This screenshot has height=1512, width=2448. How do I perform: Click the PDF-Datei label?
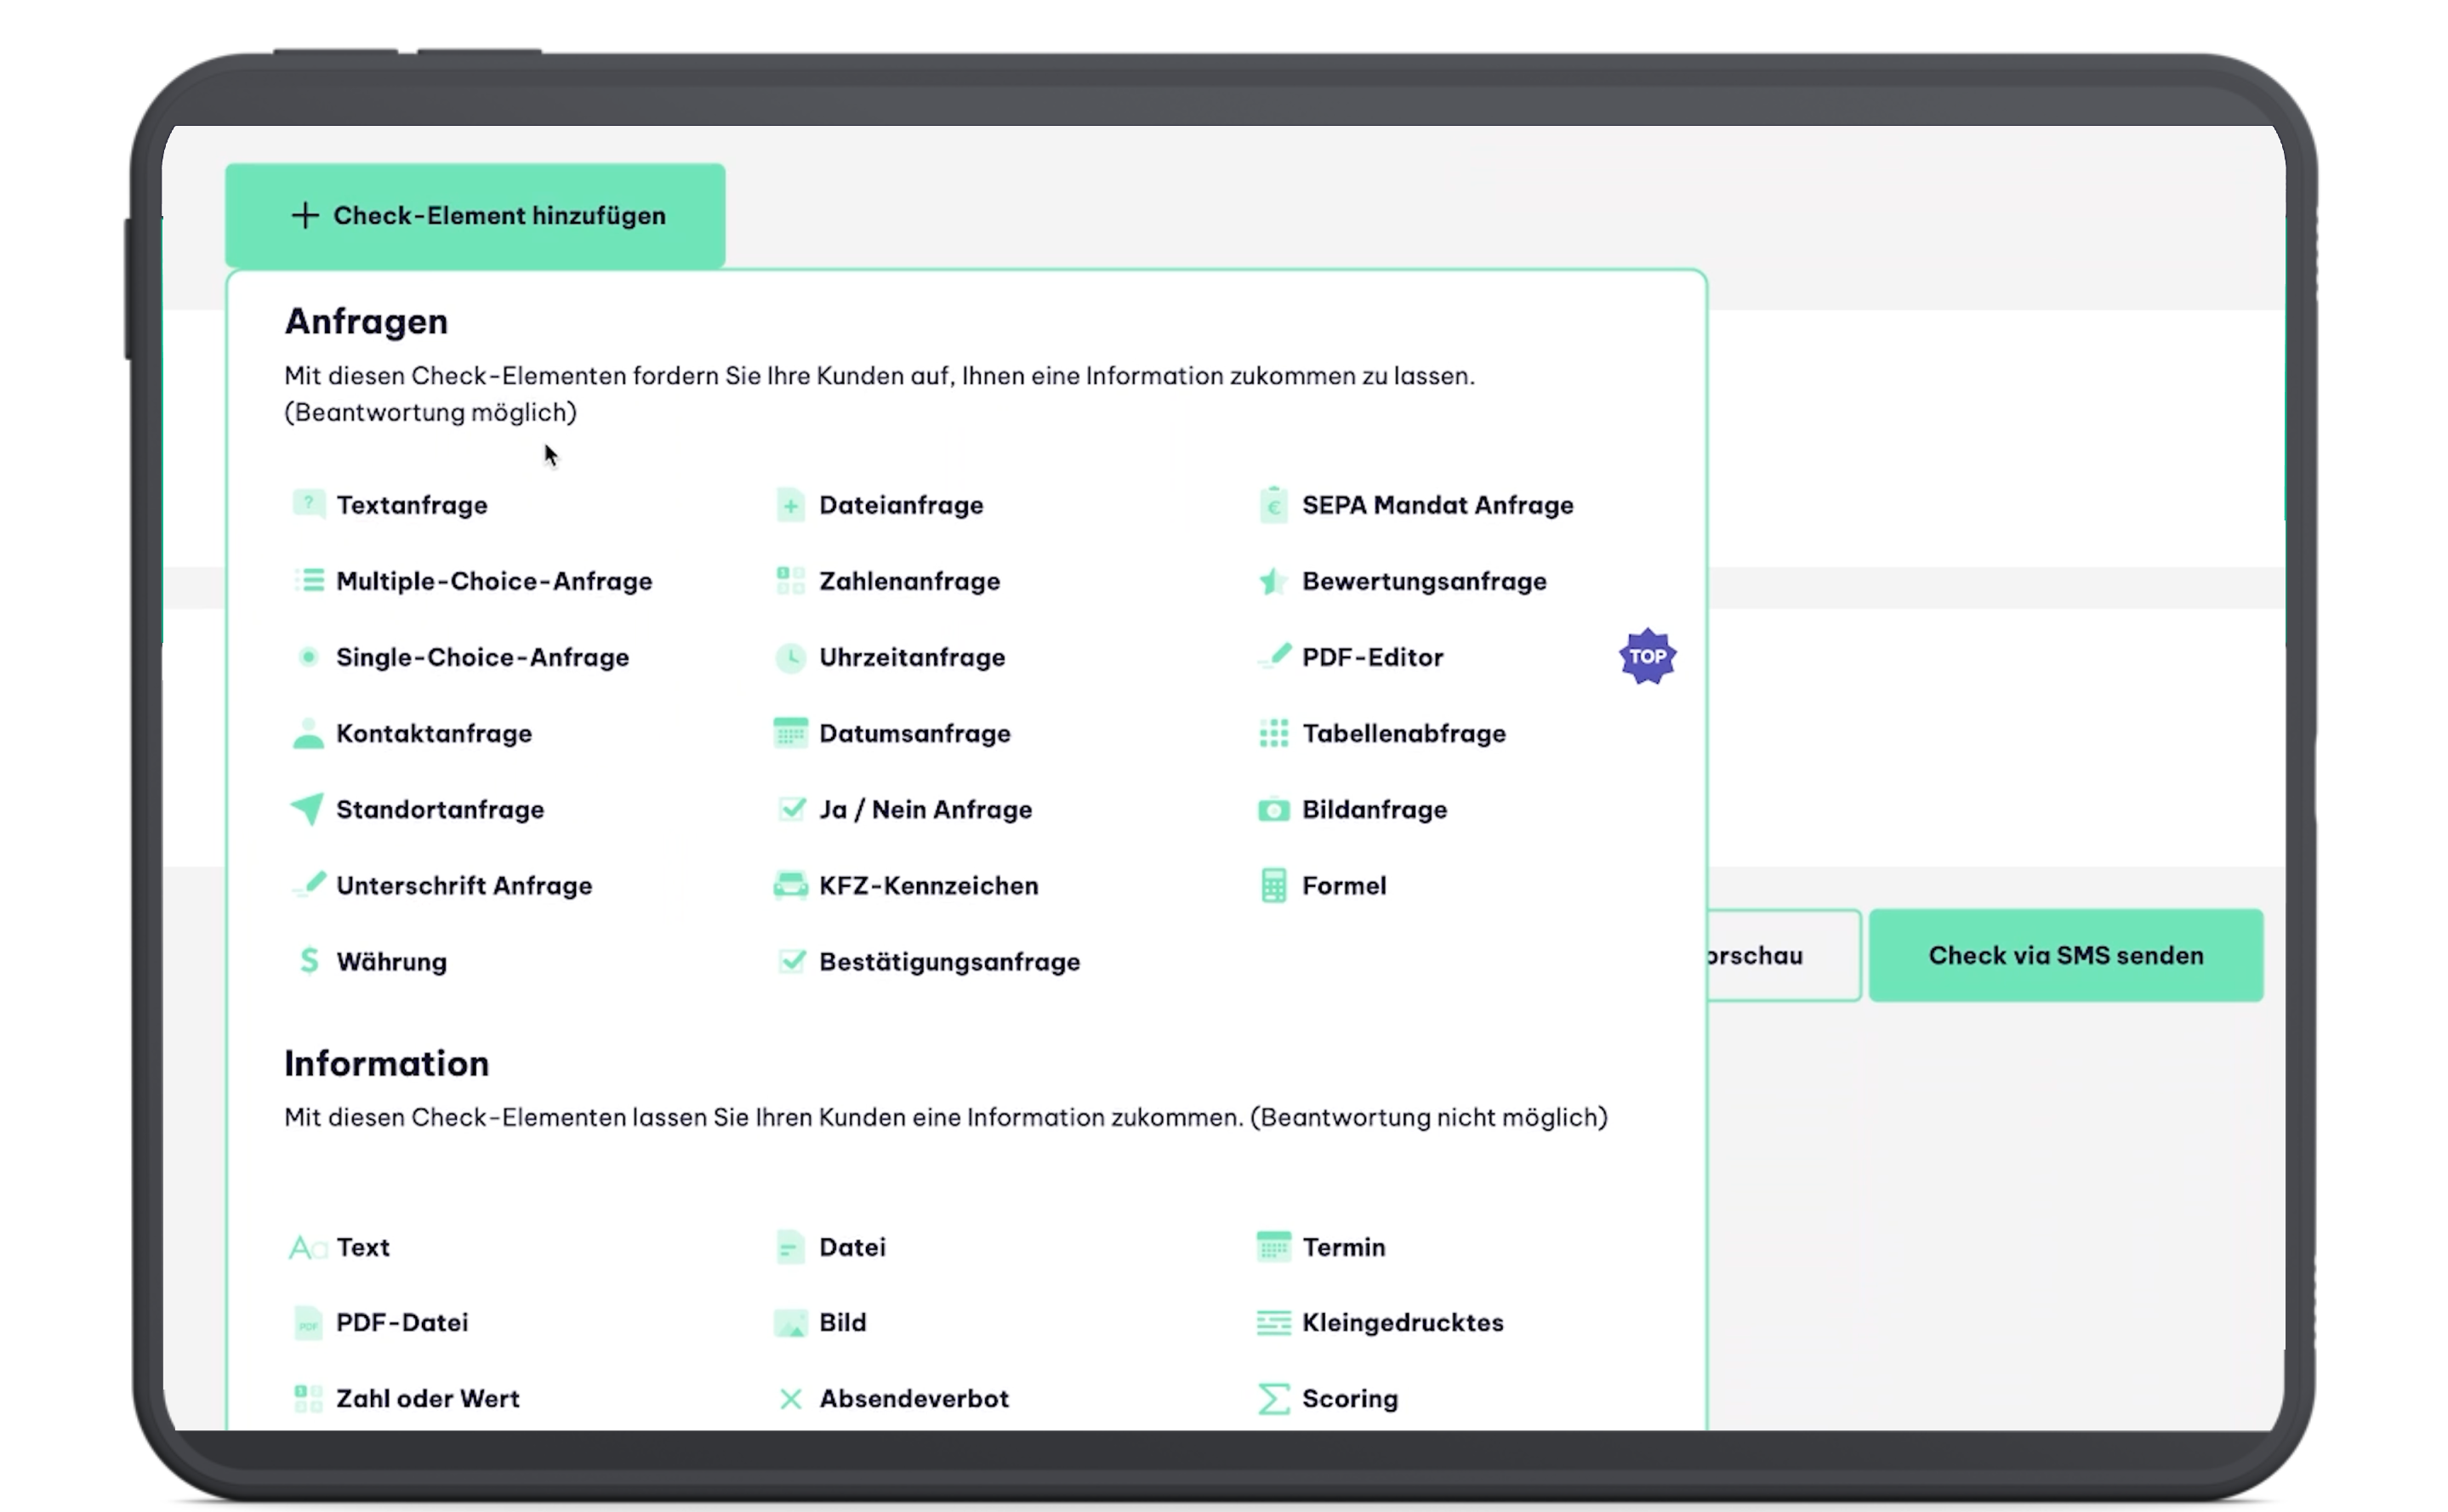click(402, 1322)
